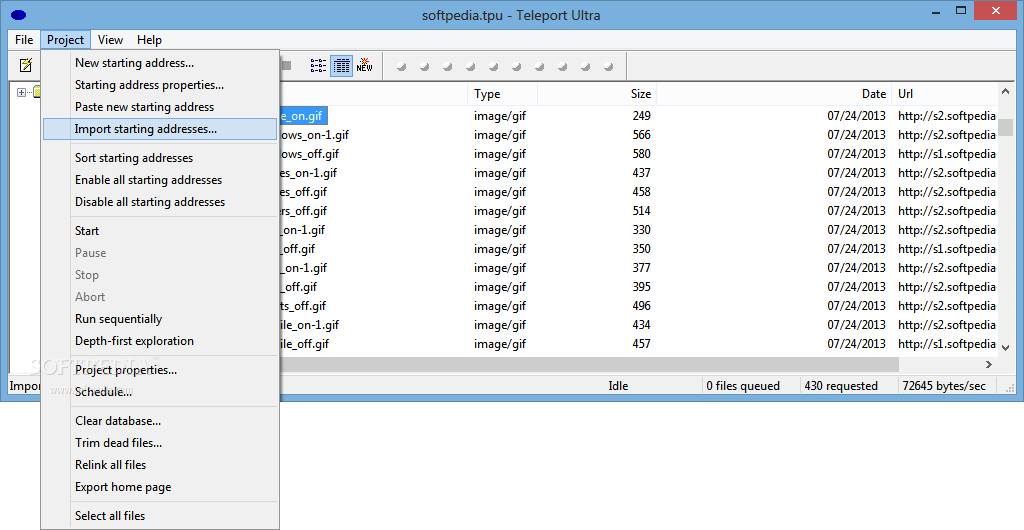Close the open Project menu
This screenshot has height=530, width=1024.
coord(65,40)
